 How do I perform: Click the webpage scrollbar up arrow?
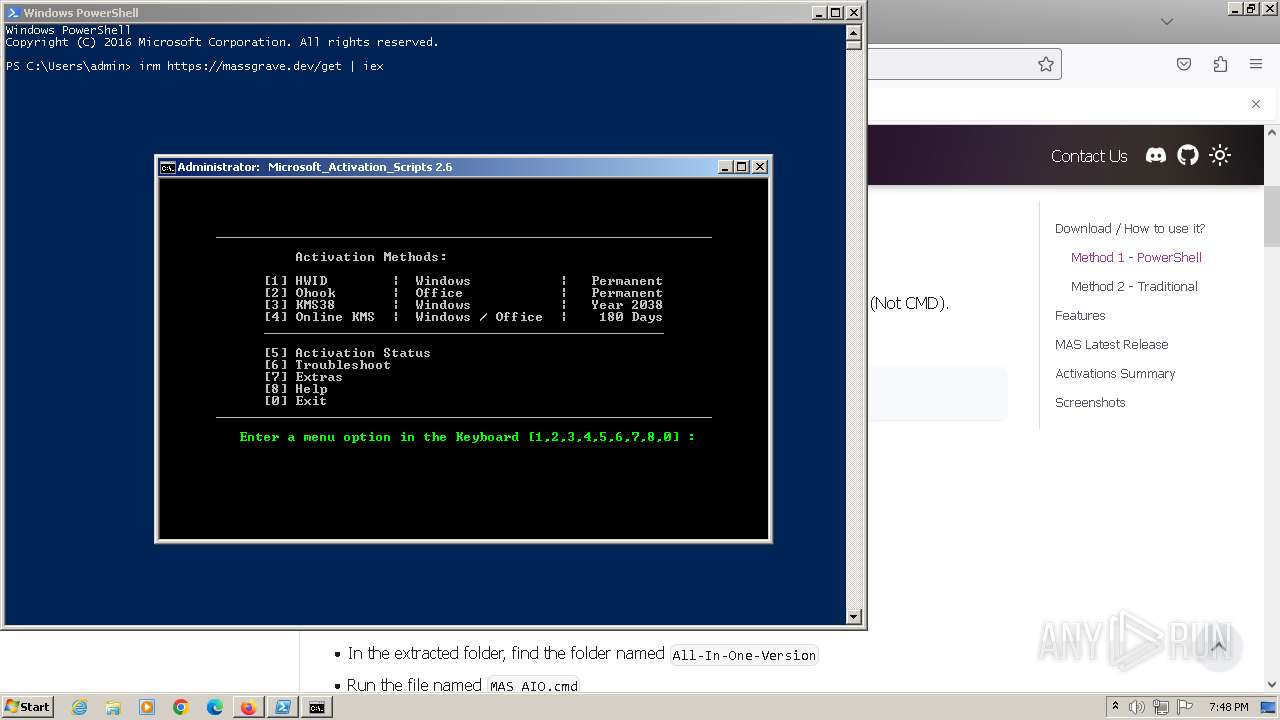click(x=1272, y=132)
